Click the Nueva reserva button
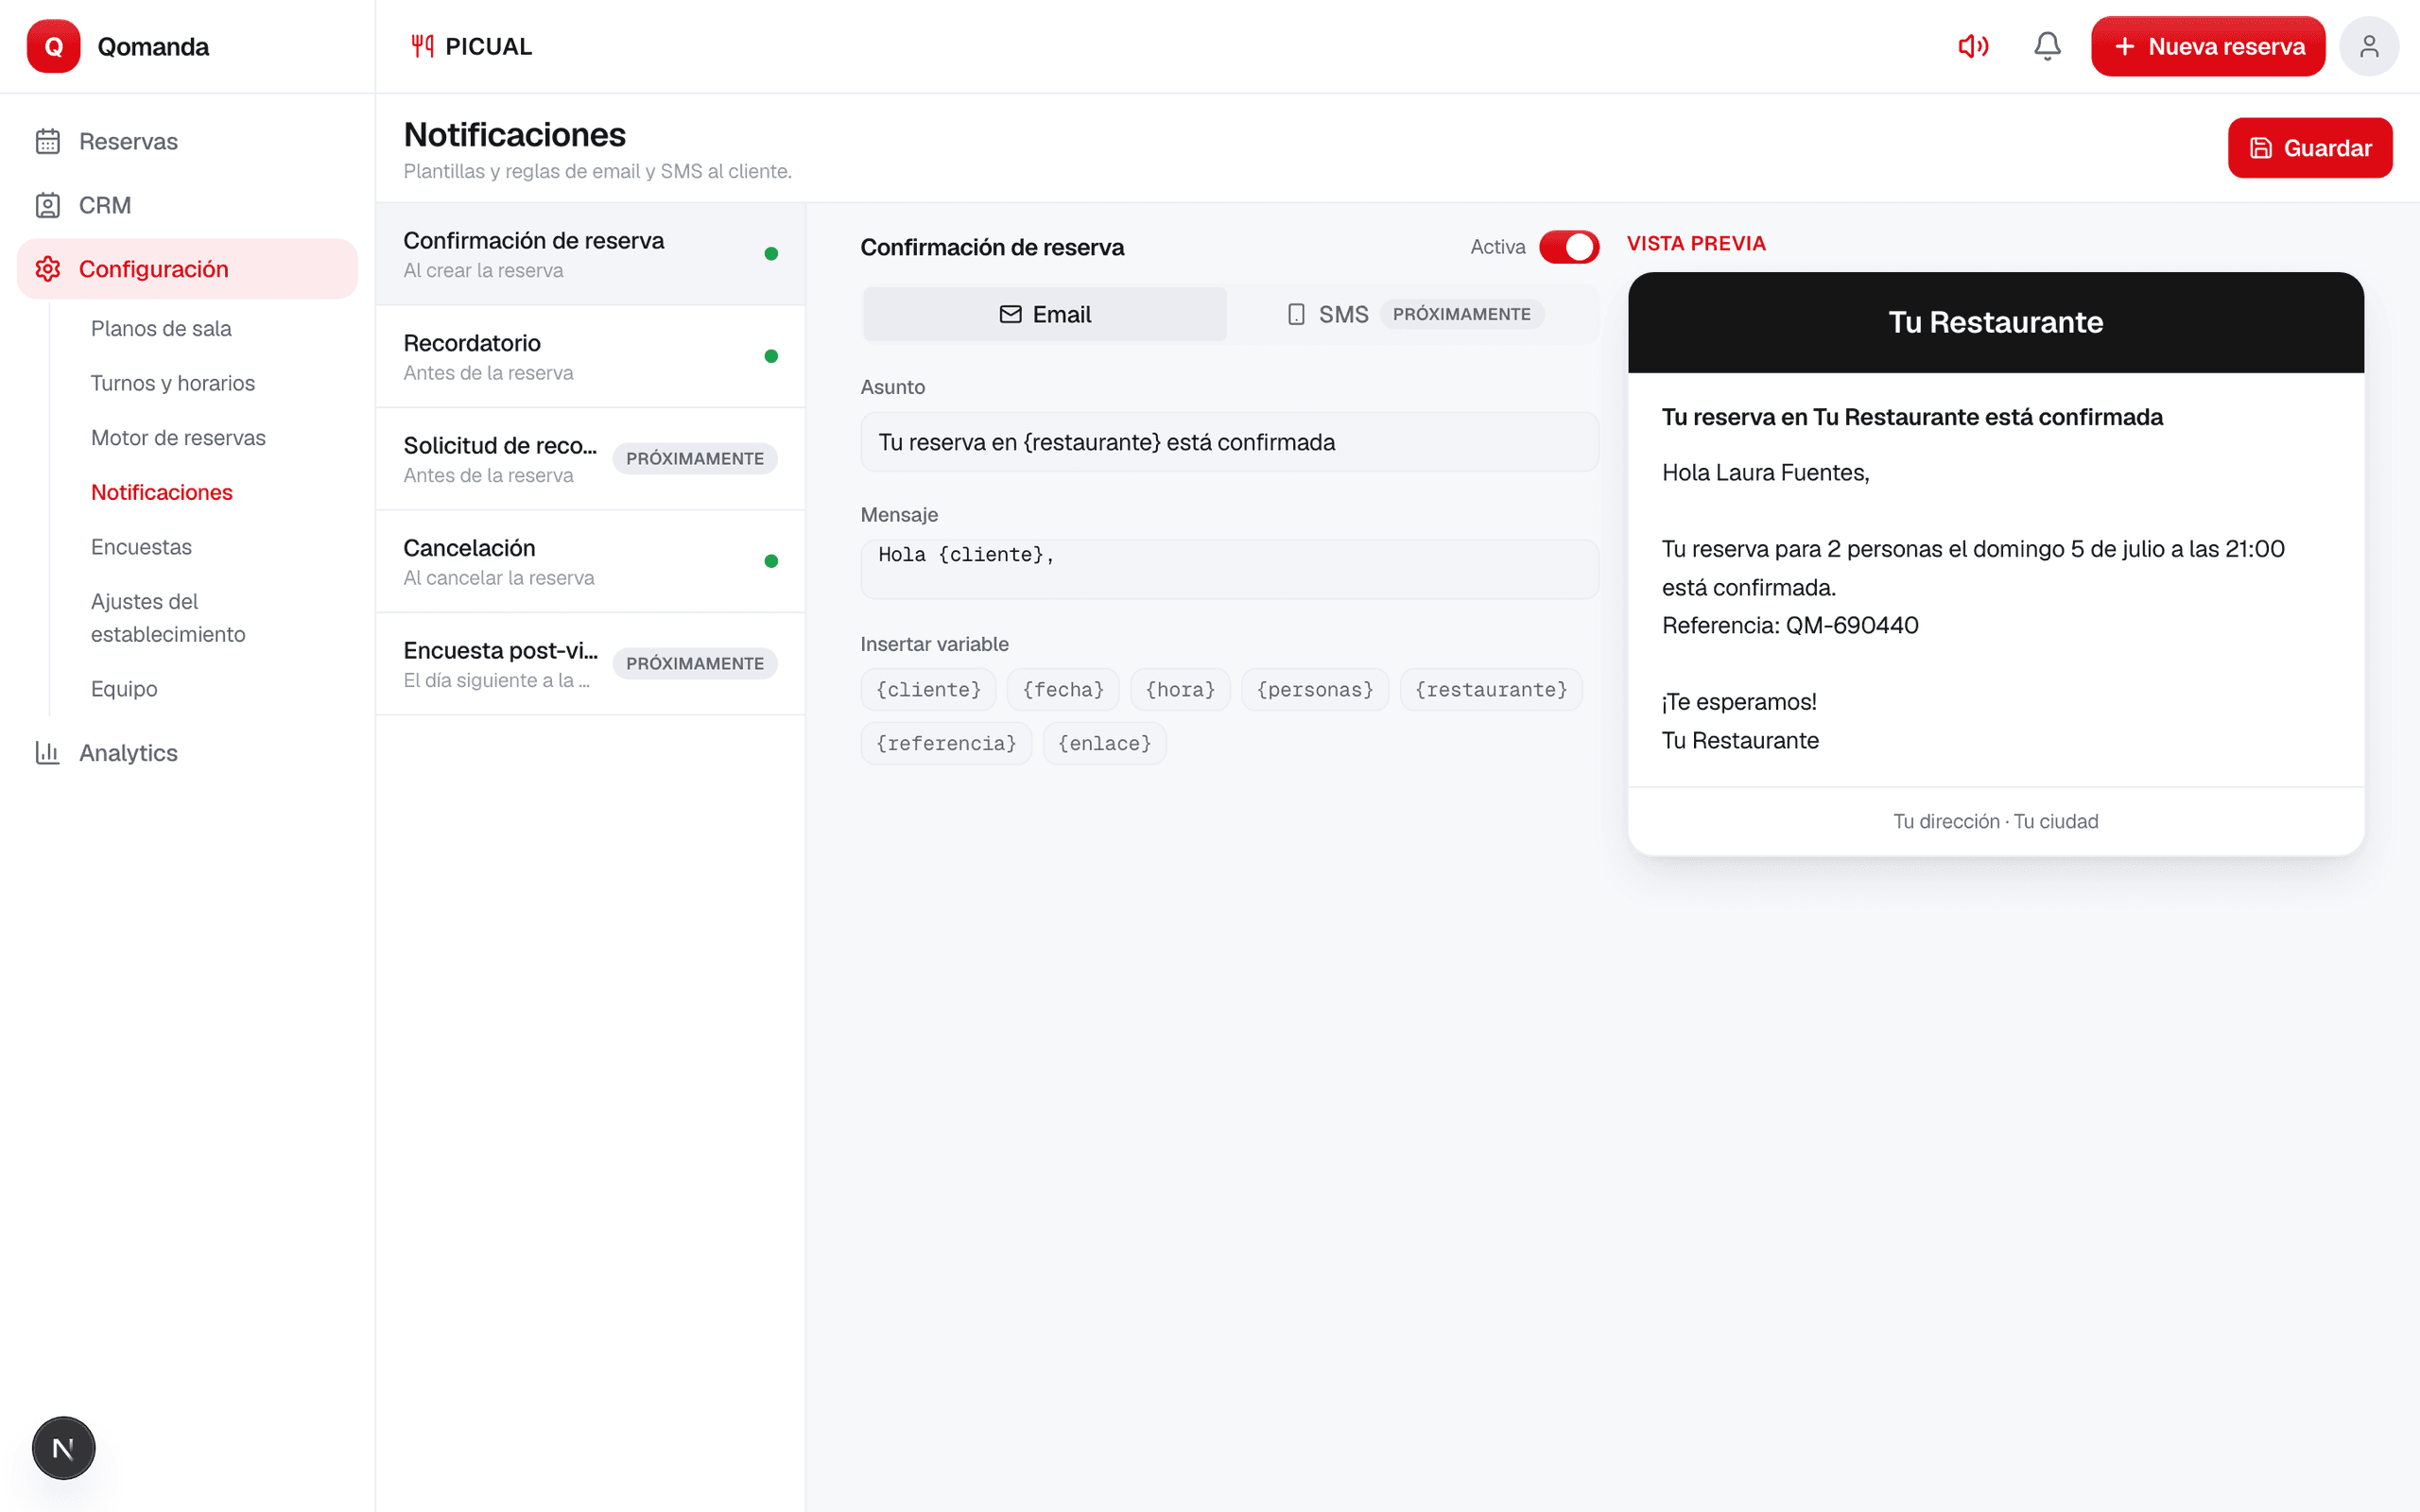This screenshot has width=2420, height=1512. pos(2207,46)
